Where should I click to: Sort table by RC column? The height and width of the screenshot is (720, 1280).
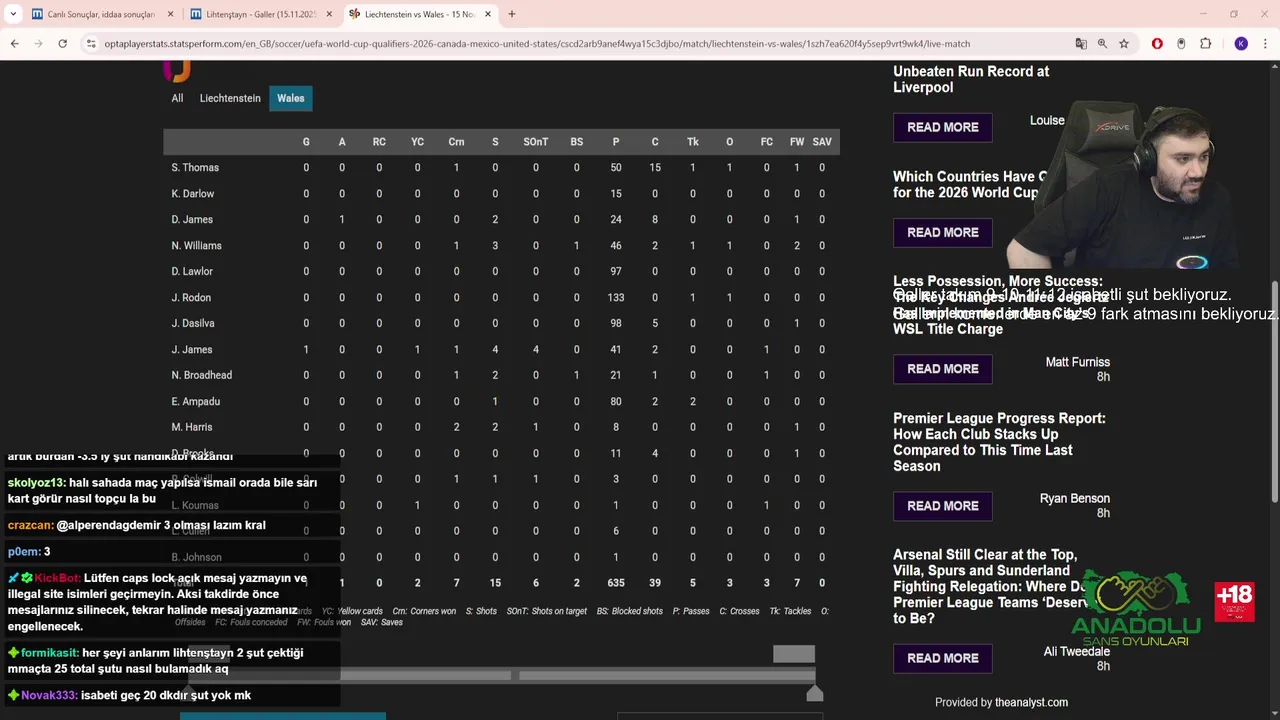[379, 142]
